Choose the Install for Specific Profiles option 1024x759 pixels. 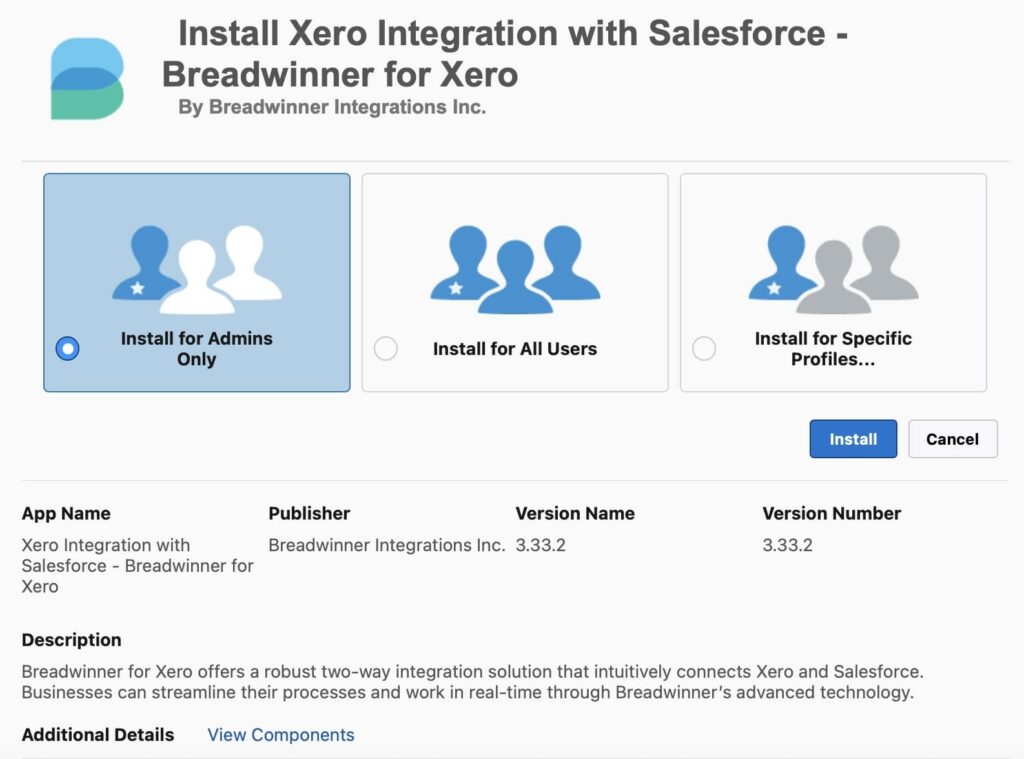[x=704, y=348]
